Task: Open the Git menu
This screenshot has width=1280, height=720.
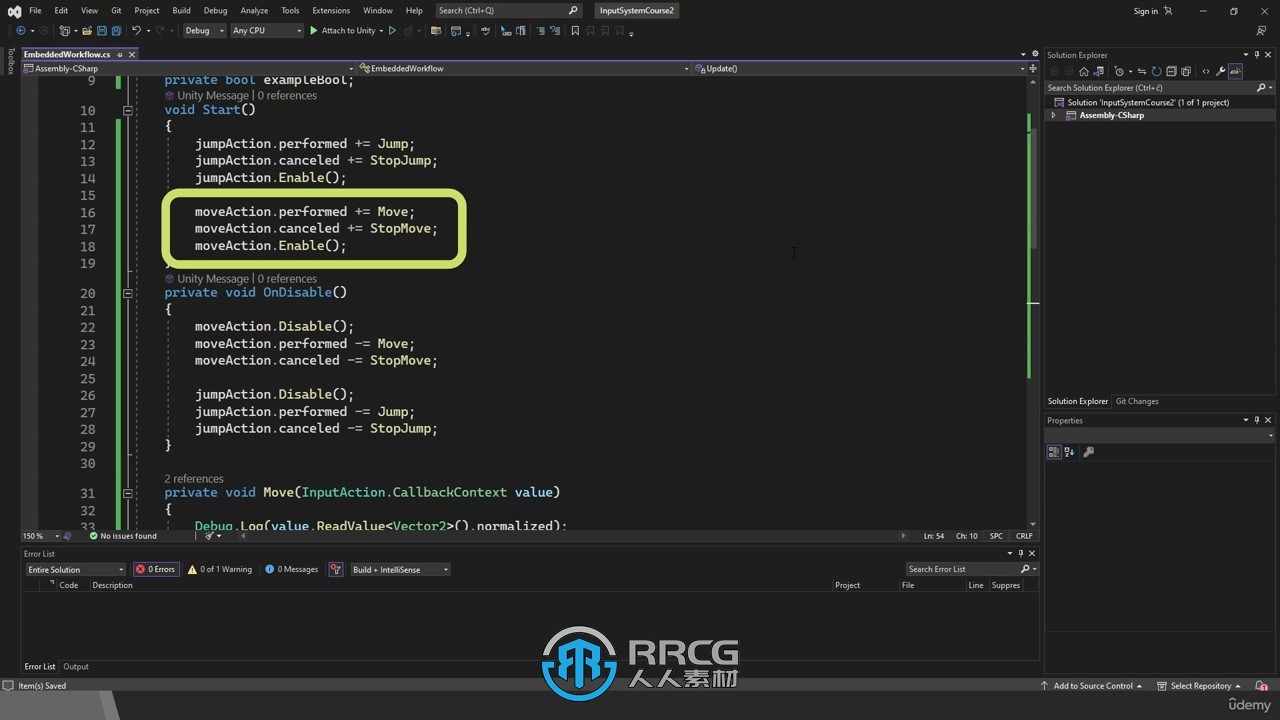Action: [x=116, y=11]
